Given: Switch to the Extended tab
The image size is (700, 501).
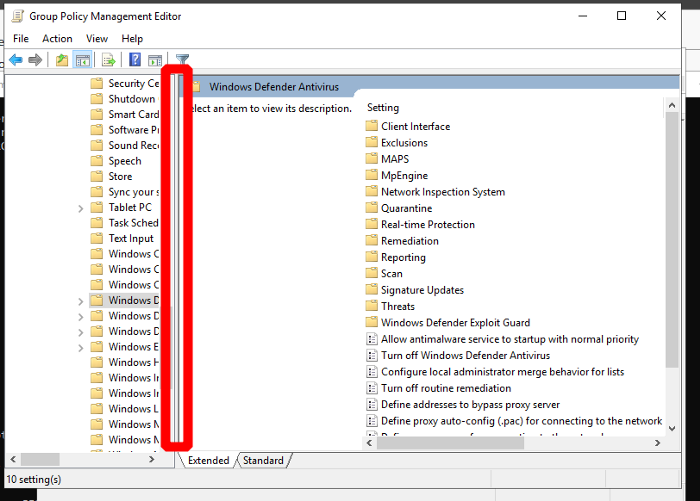Looking at the screenshot, I should [208, 460].
